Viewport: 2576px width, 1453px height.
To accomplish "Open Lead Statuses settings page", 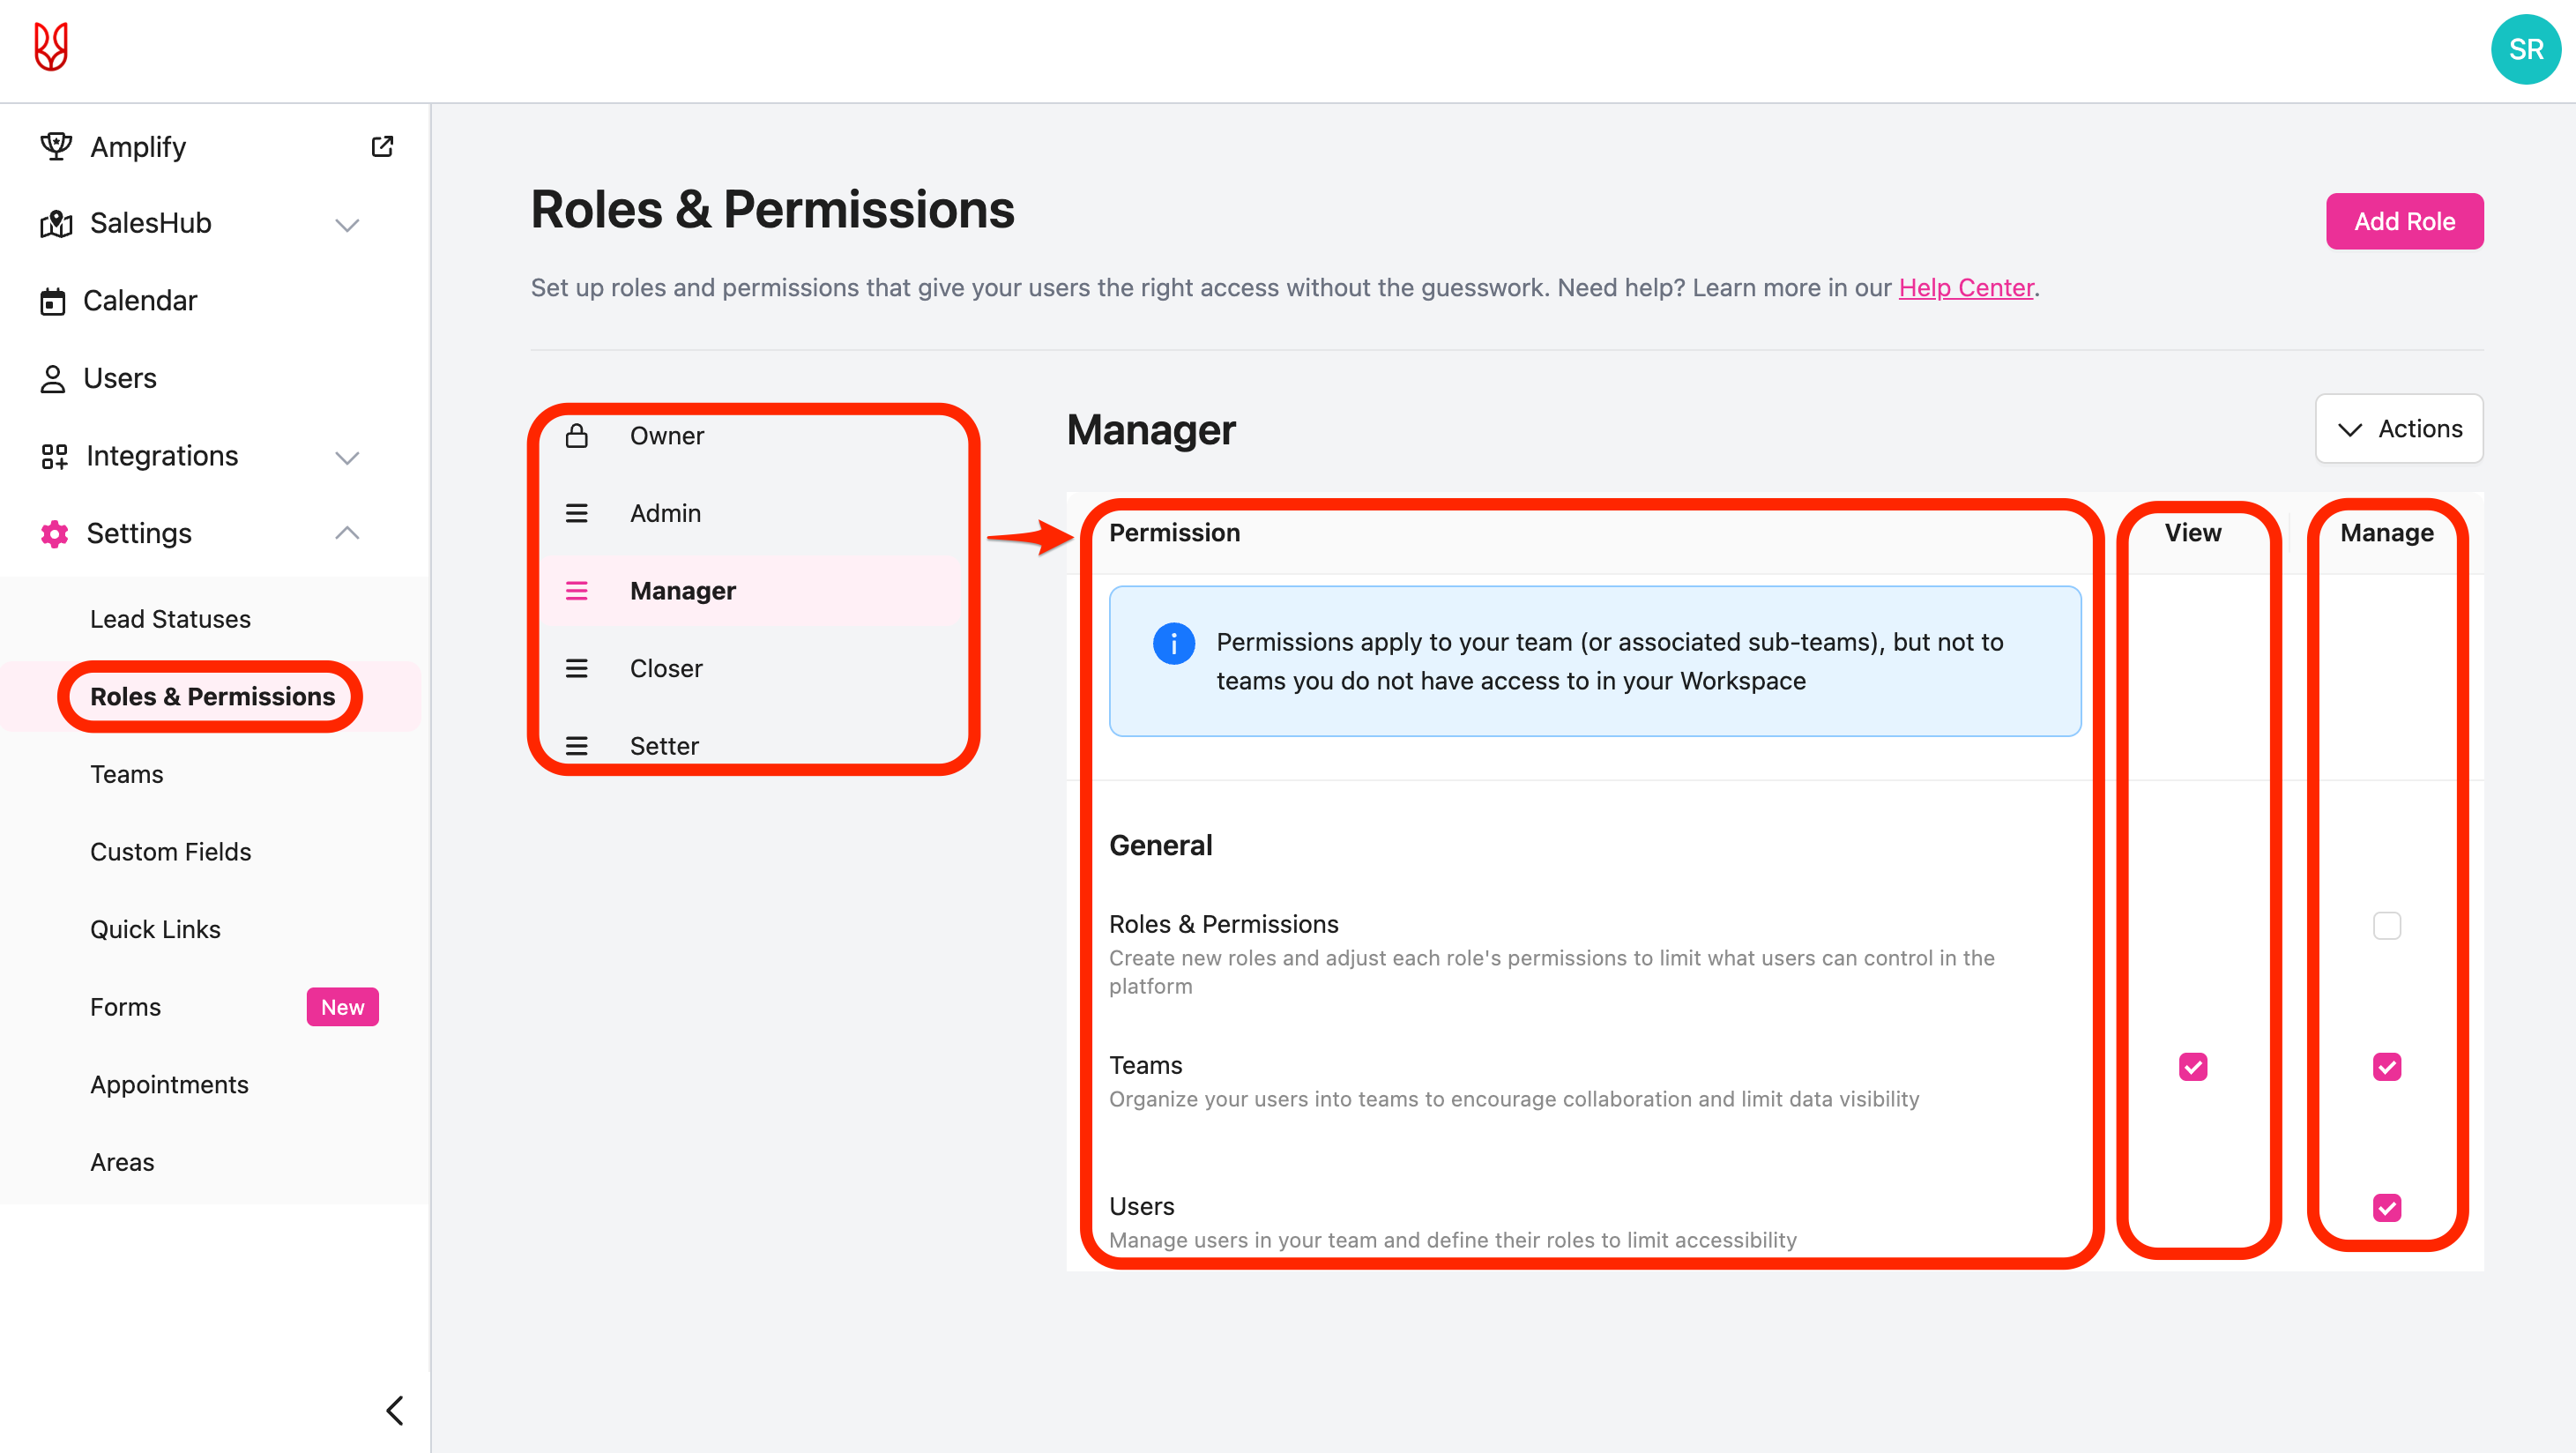I will click(170, 619).
